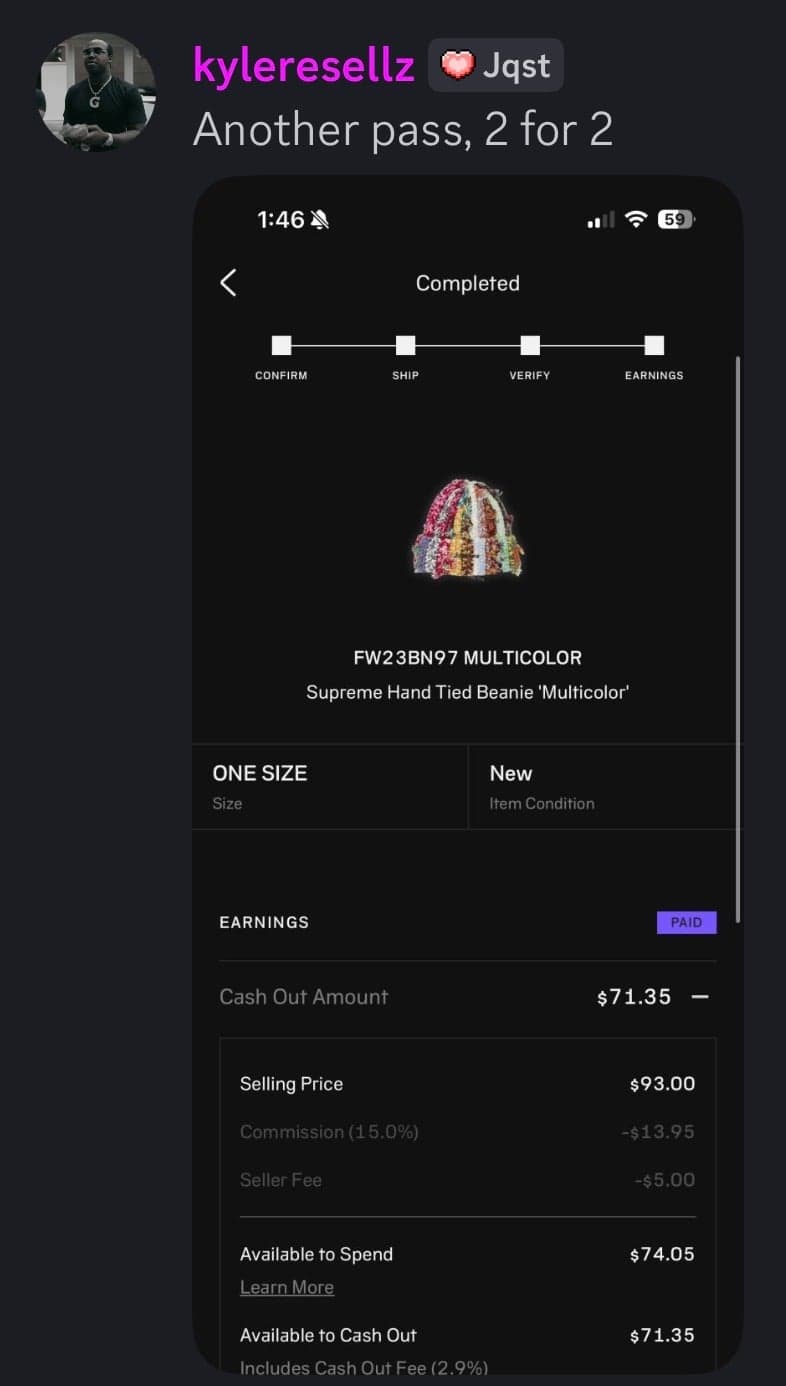Open kyleresellz profile avatar

pos(97,92)
